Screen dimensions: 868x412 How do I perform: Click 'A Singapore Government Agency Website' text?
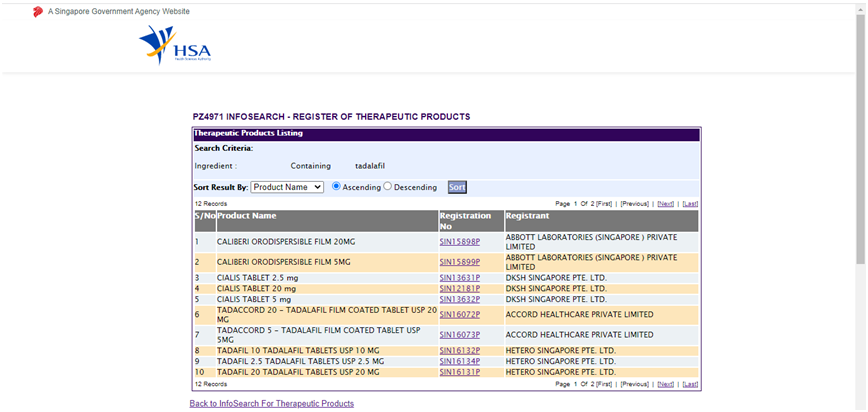click(x=118, y=12)
